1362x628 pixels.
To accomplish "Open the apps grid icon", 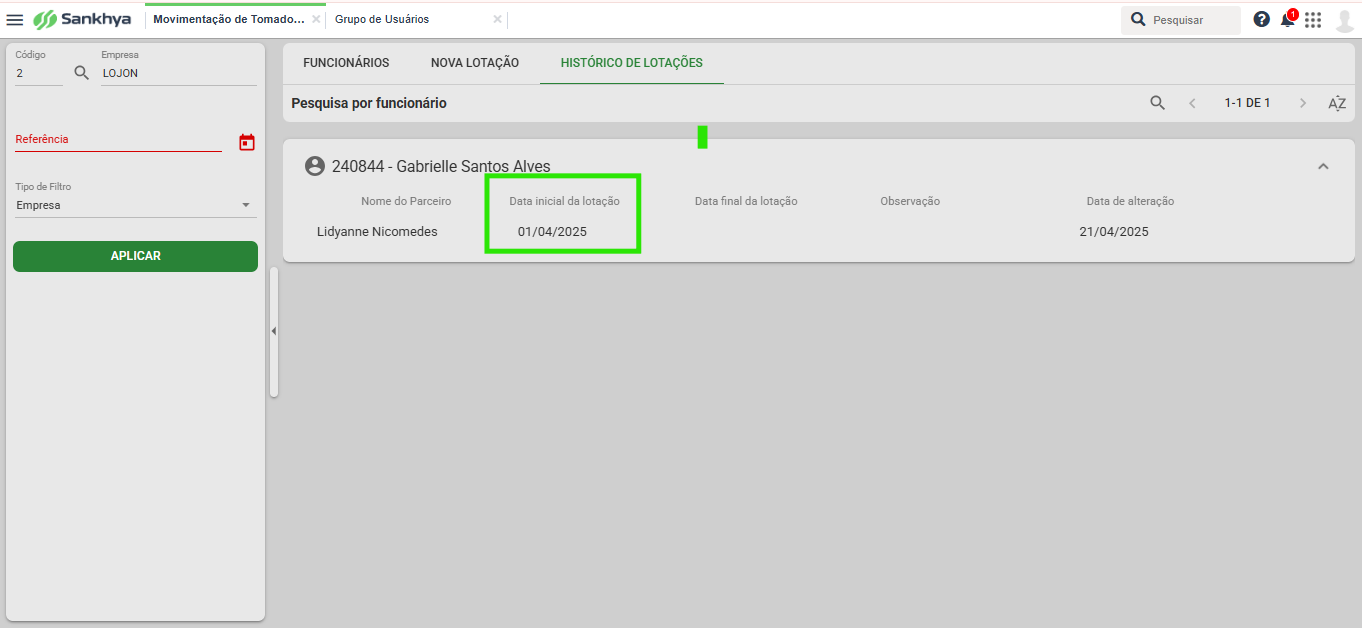I will pos(1313,20).
